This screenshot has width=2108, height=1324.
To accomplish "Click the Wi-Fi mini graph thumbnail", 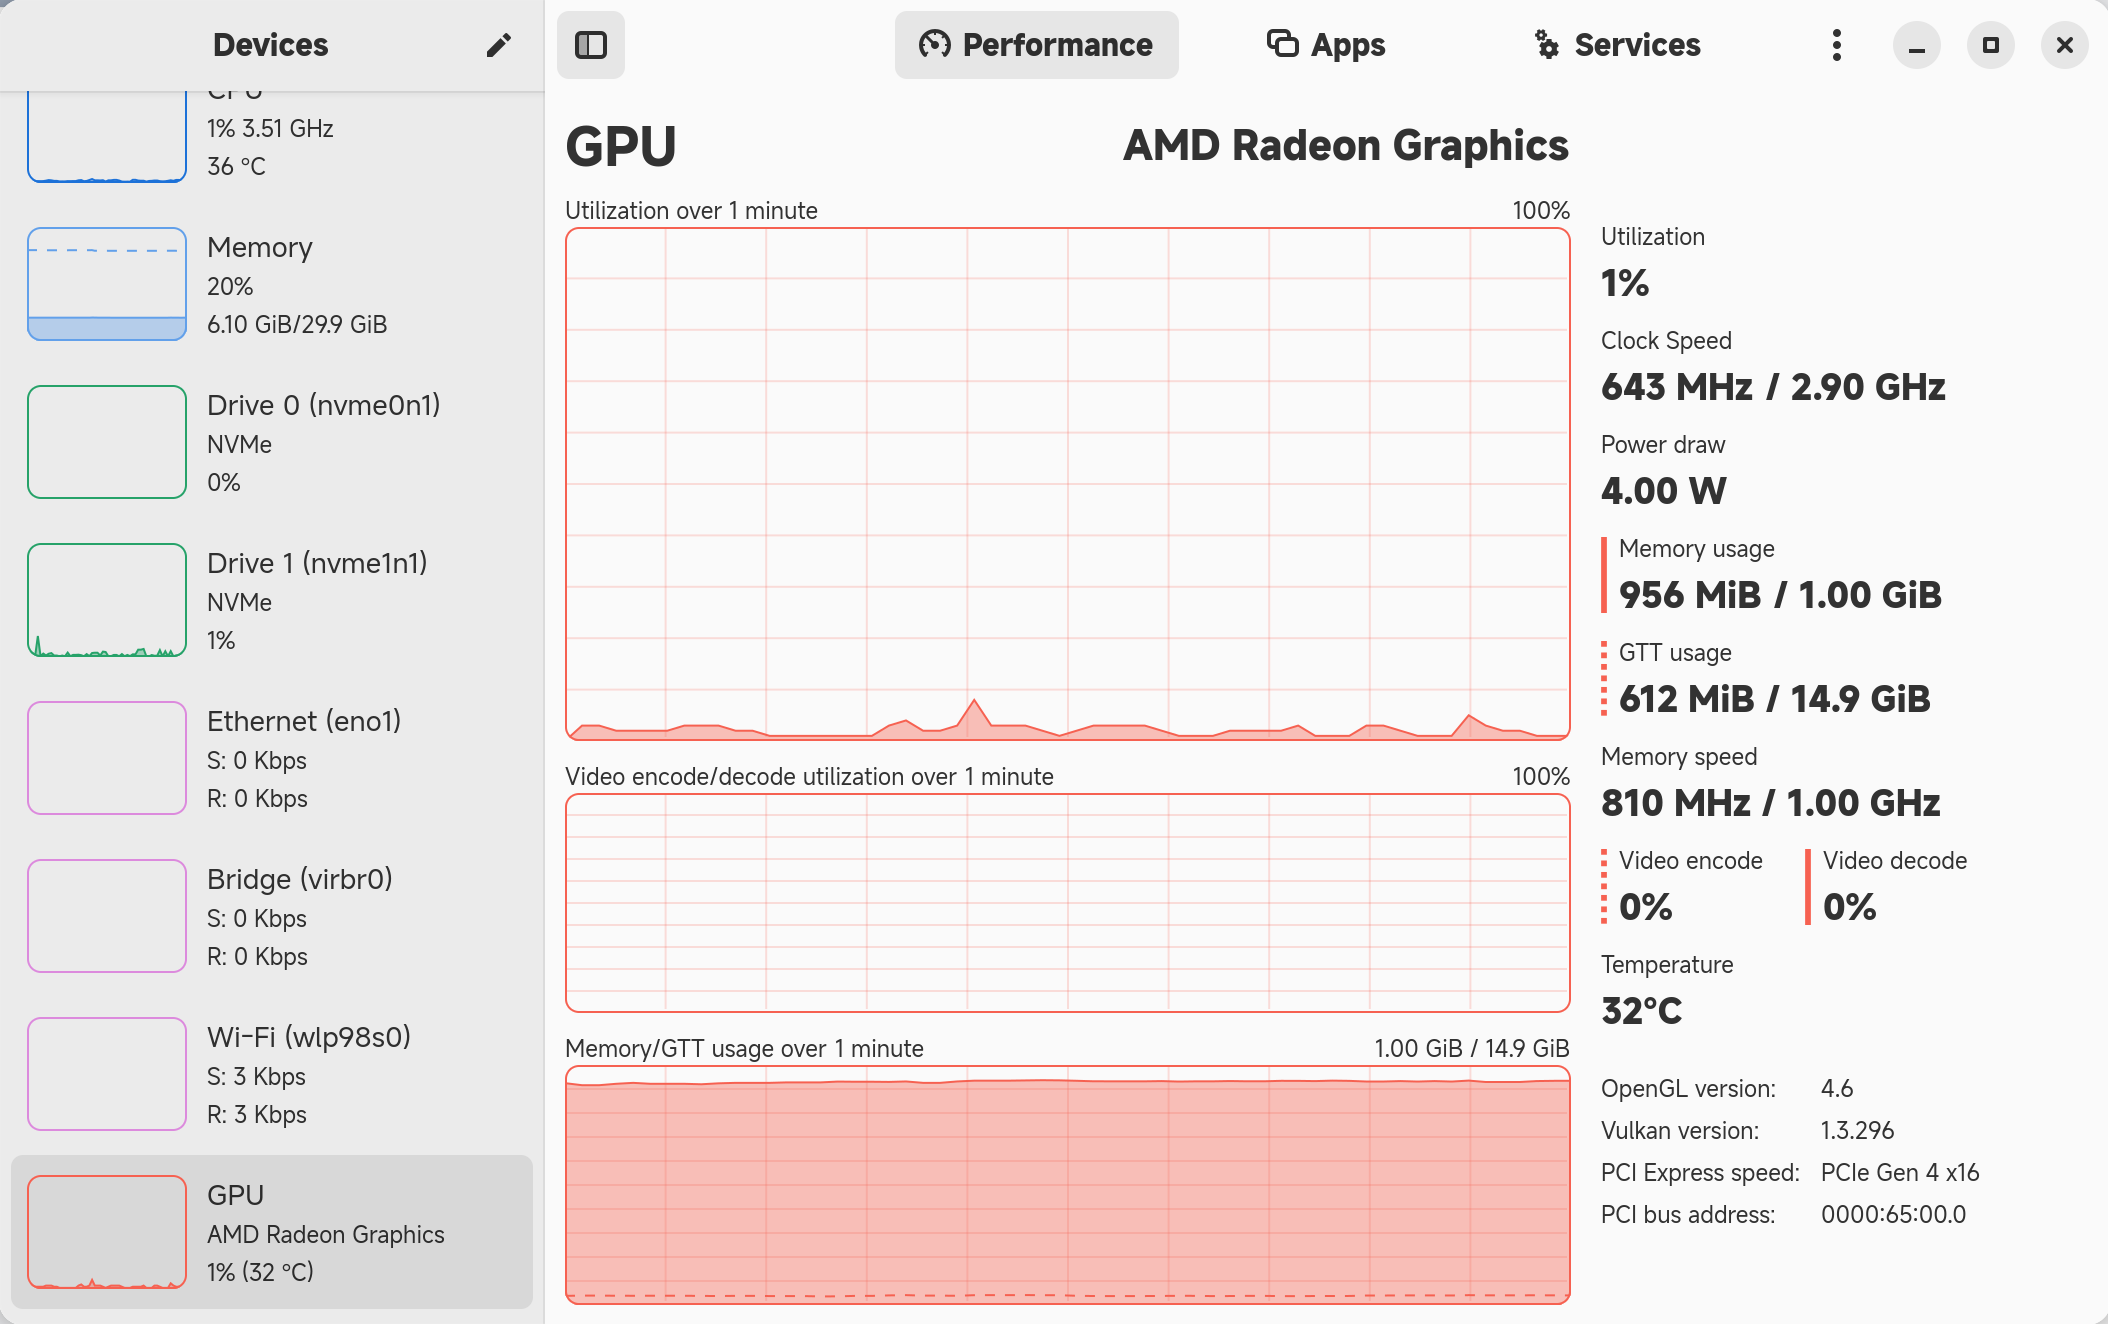I will point(107,1075).
